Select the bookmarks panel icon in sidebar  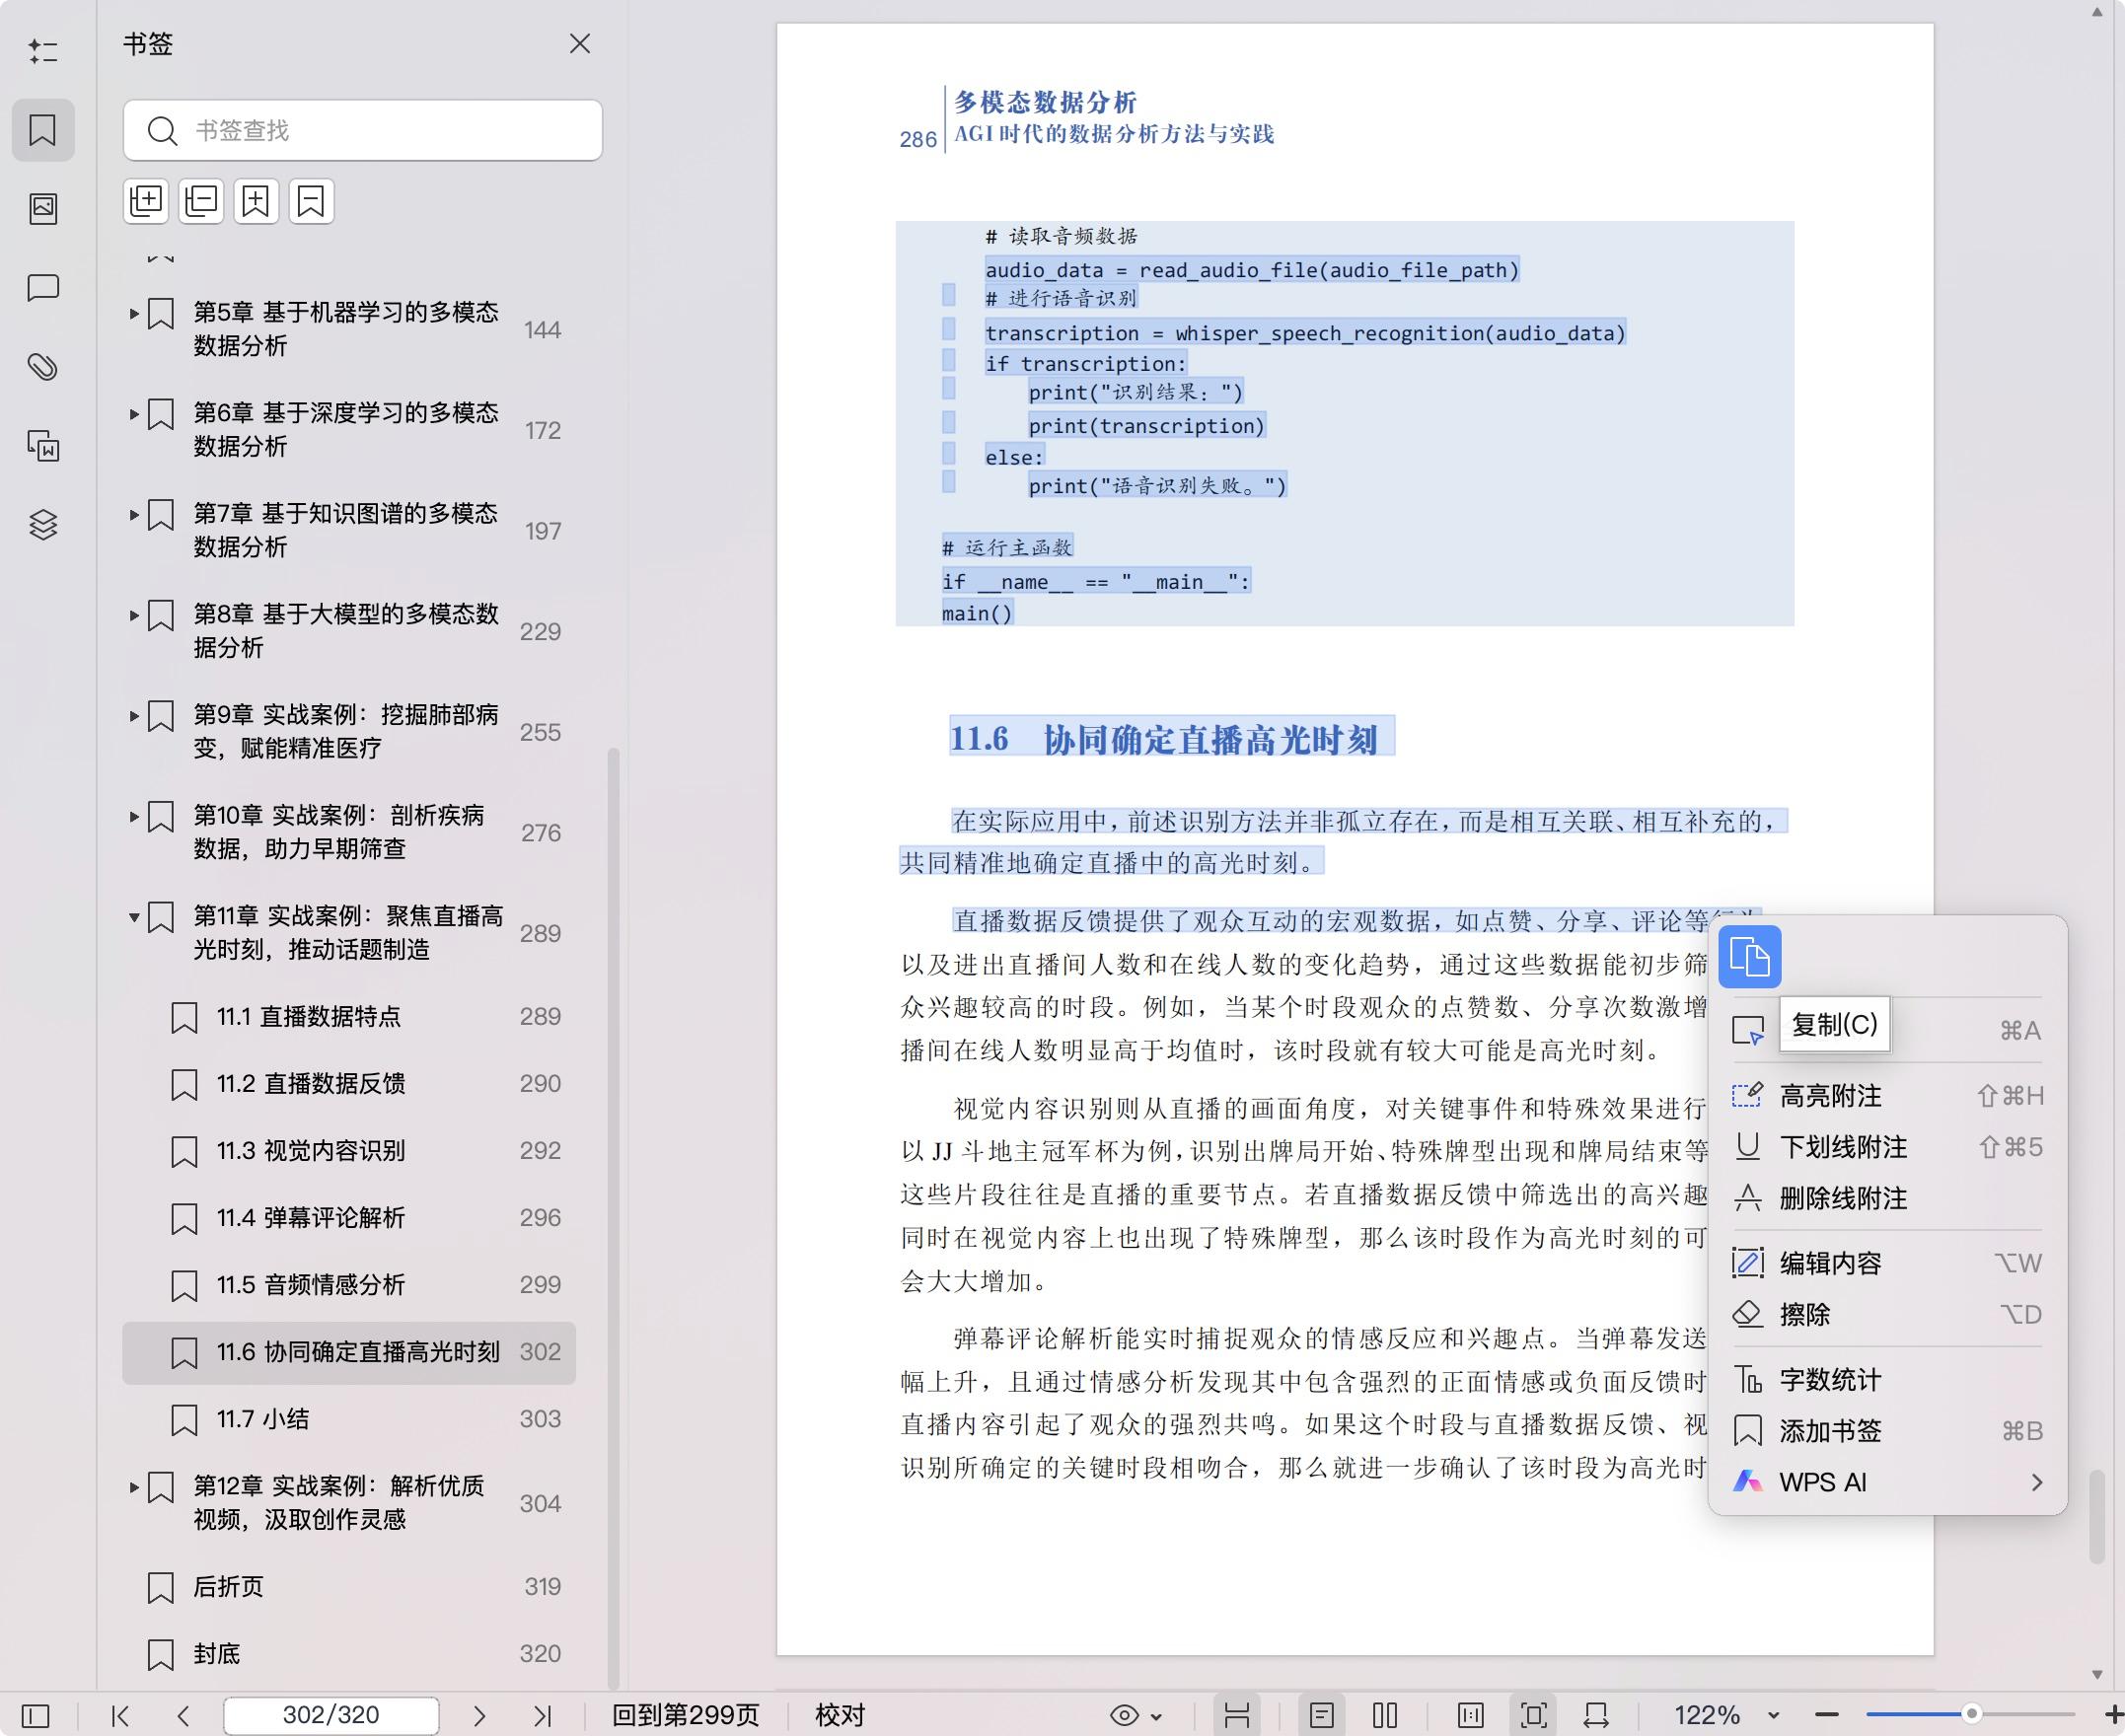click(43, 130)
